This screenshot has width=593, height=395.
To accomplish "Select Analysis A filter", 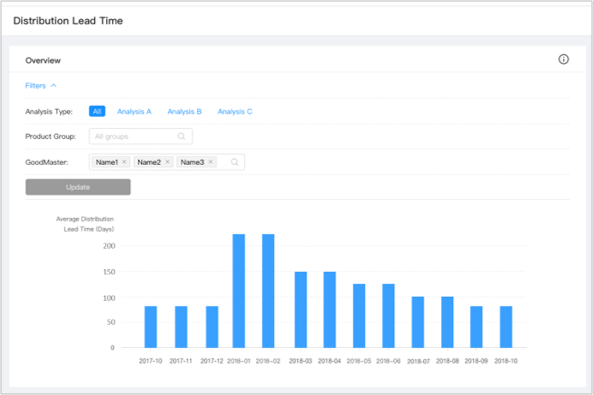I will pos(134,112).
